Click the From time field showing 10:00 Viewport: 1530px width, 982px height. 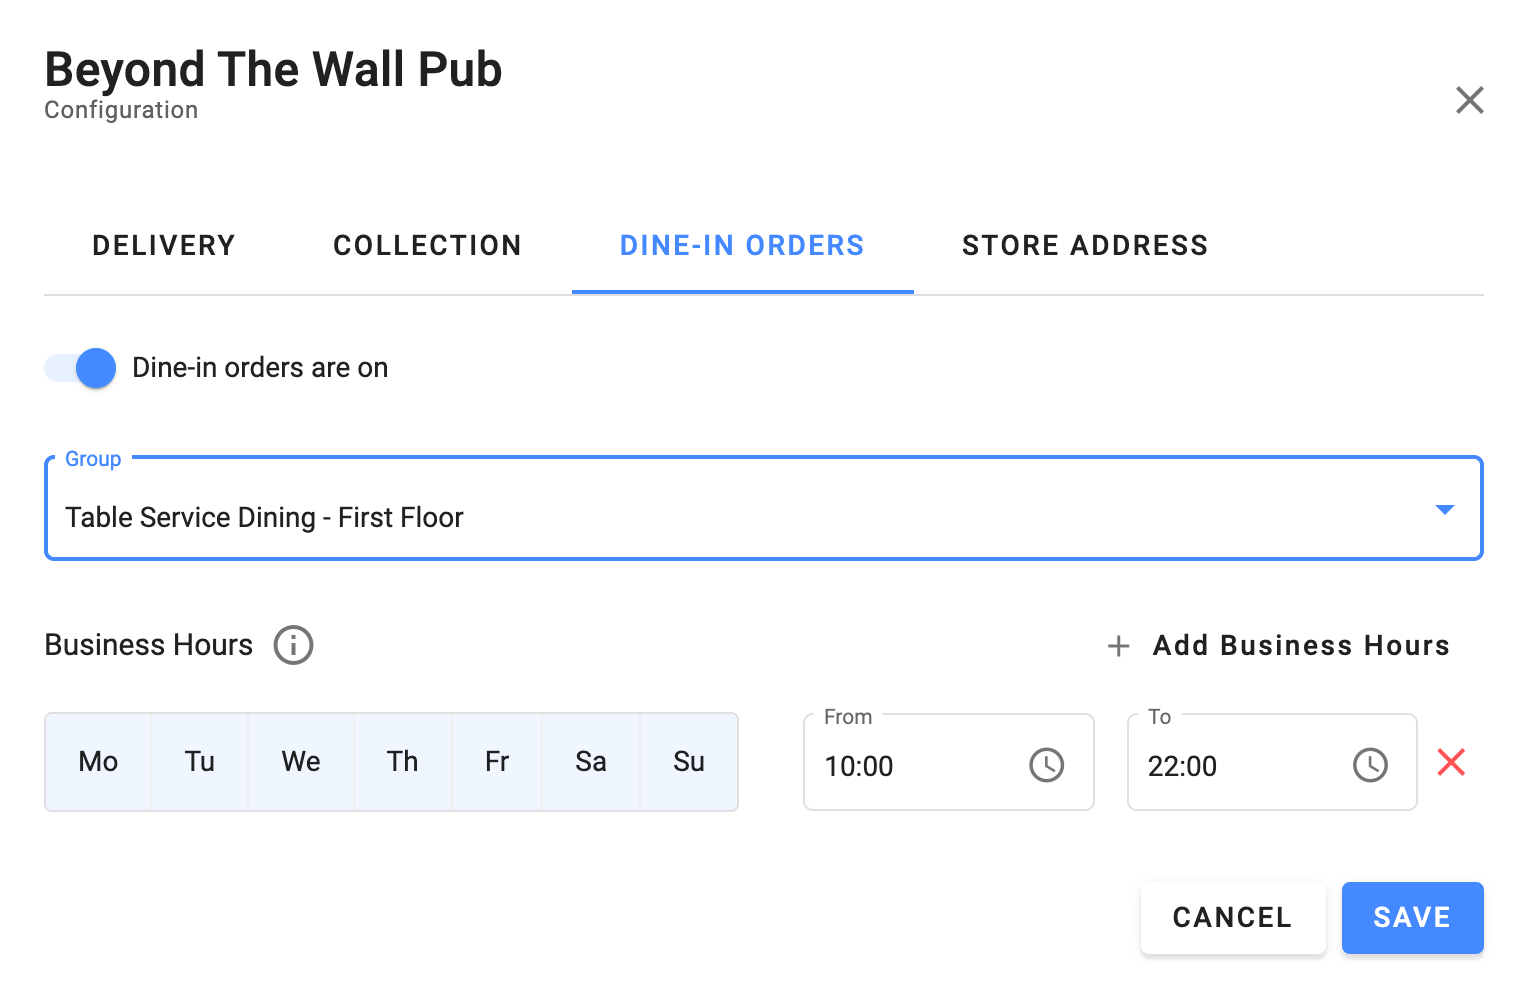point(910,766)
